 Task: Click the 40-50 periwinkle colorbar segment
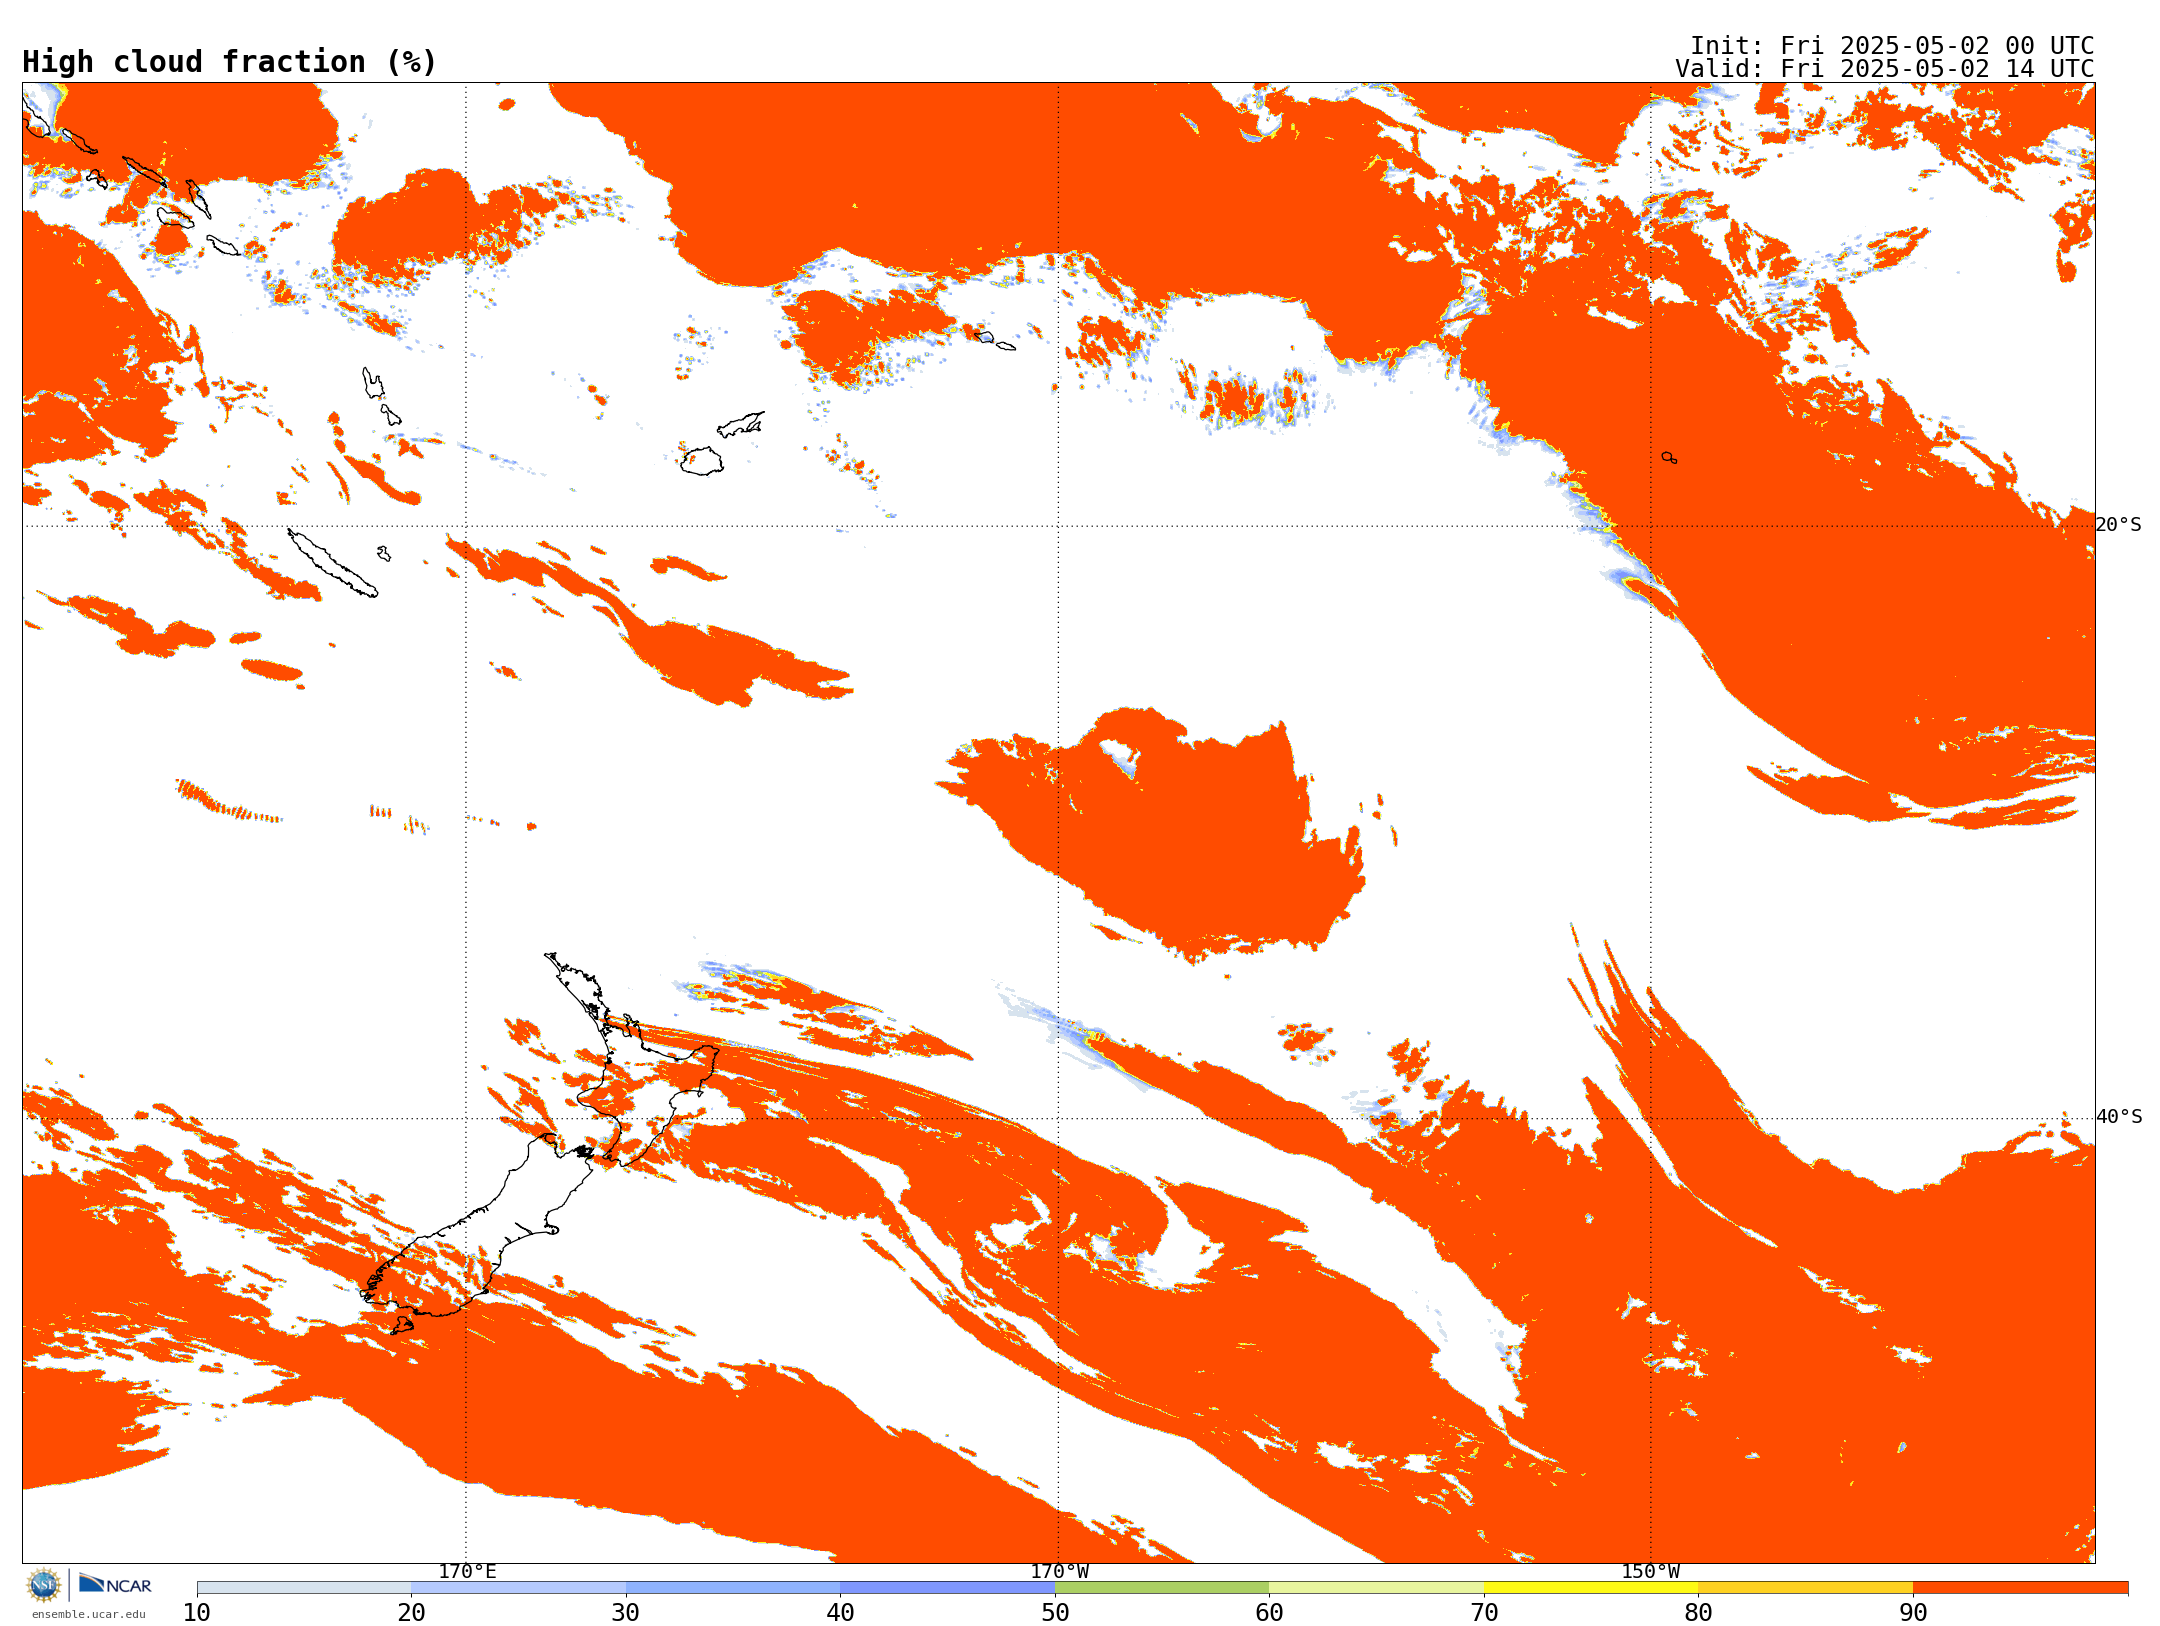point(948,1588)
